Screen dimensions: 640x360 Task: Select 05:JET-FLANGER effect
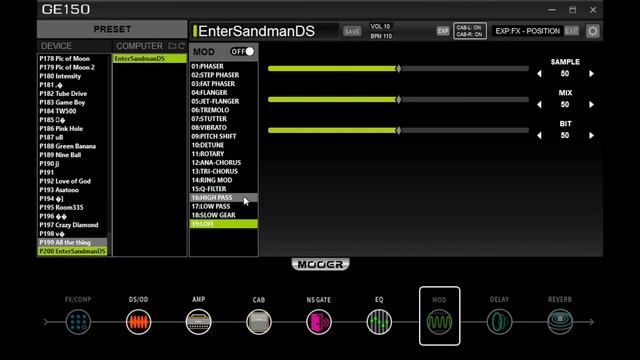point(224,101)
